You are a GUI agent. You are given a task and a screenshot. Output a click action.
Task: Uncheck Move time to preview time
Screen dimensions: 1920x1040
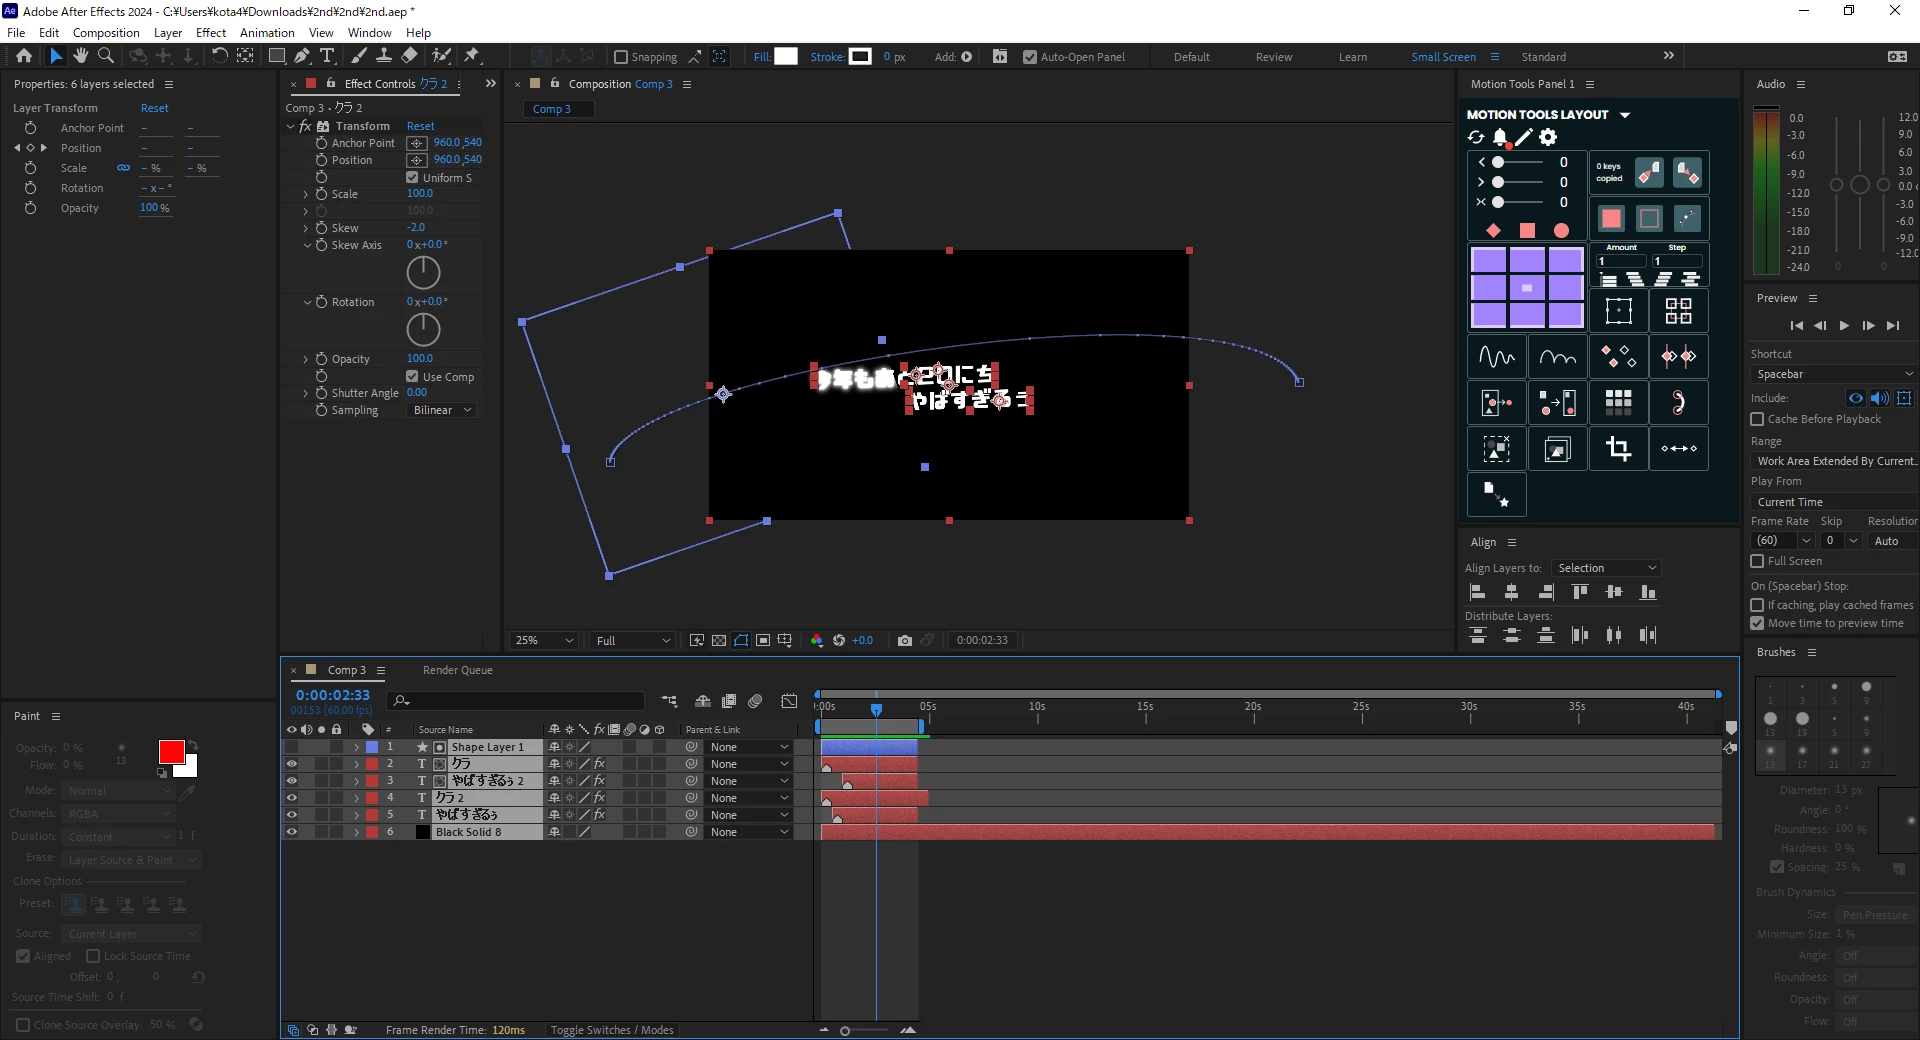click(1757, 624)
